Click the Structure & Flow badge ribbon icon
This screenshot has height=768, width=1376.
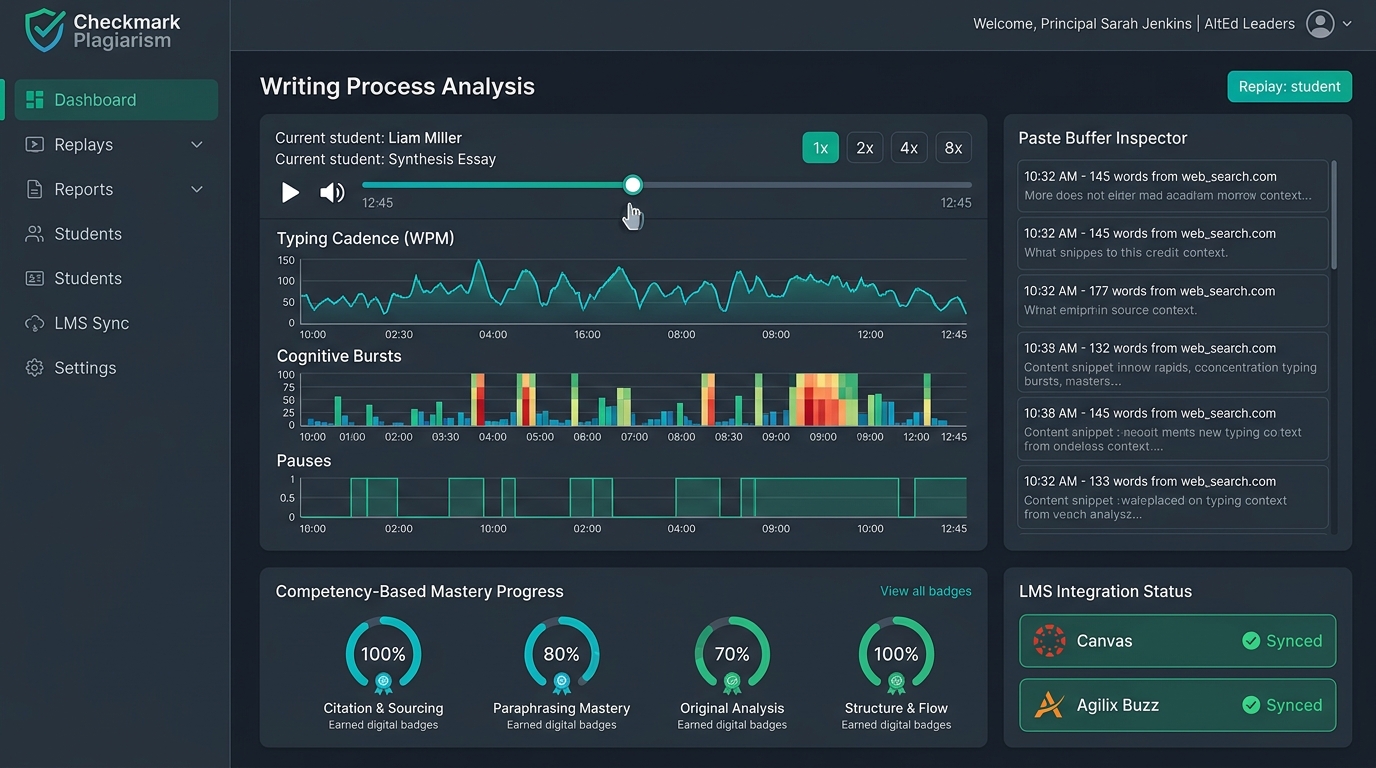coord(896,683)
